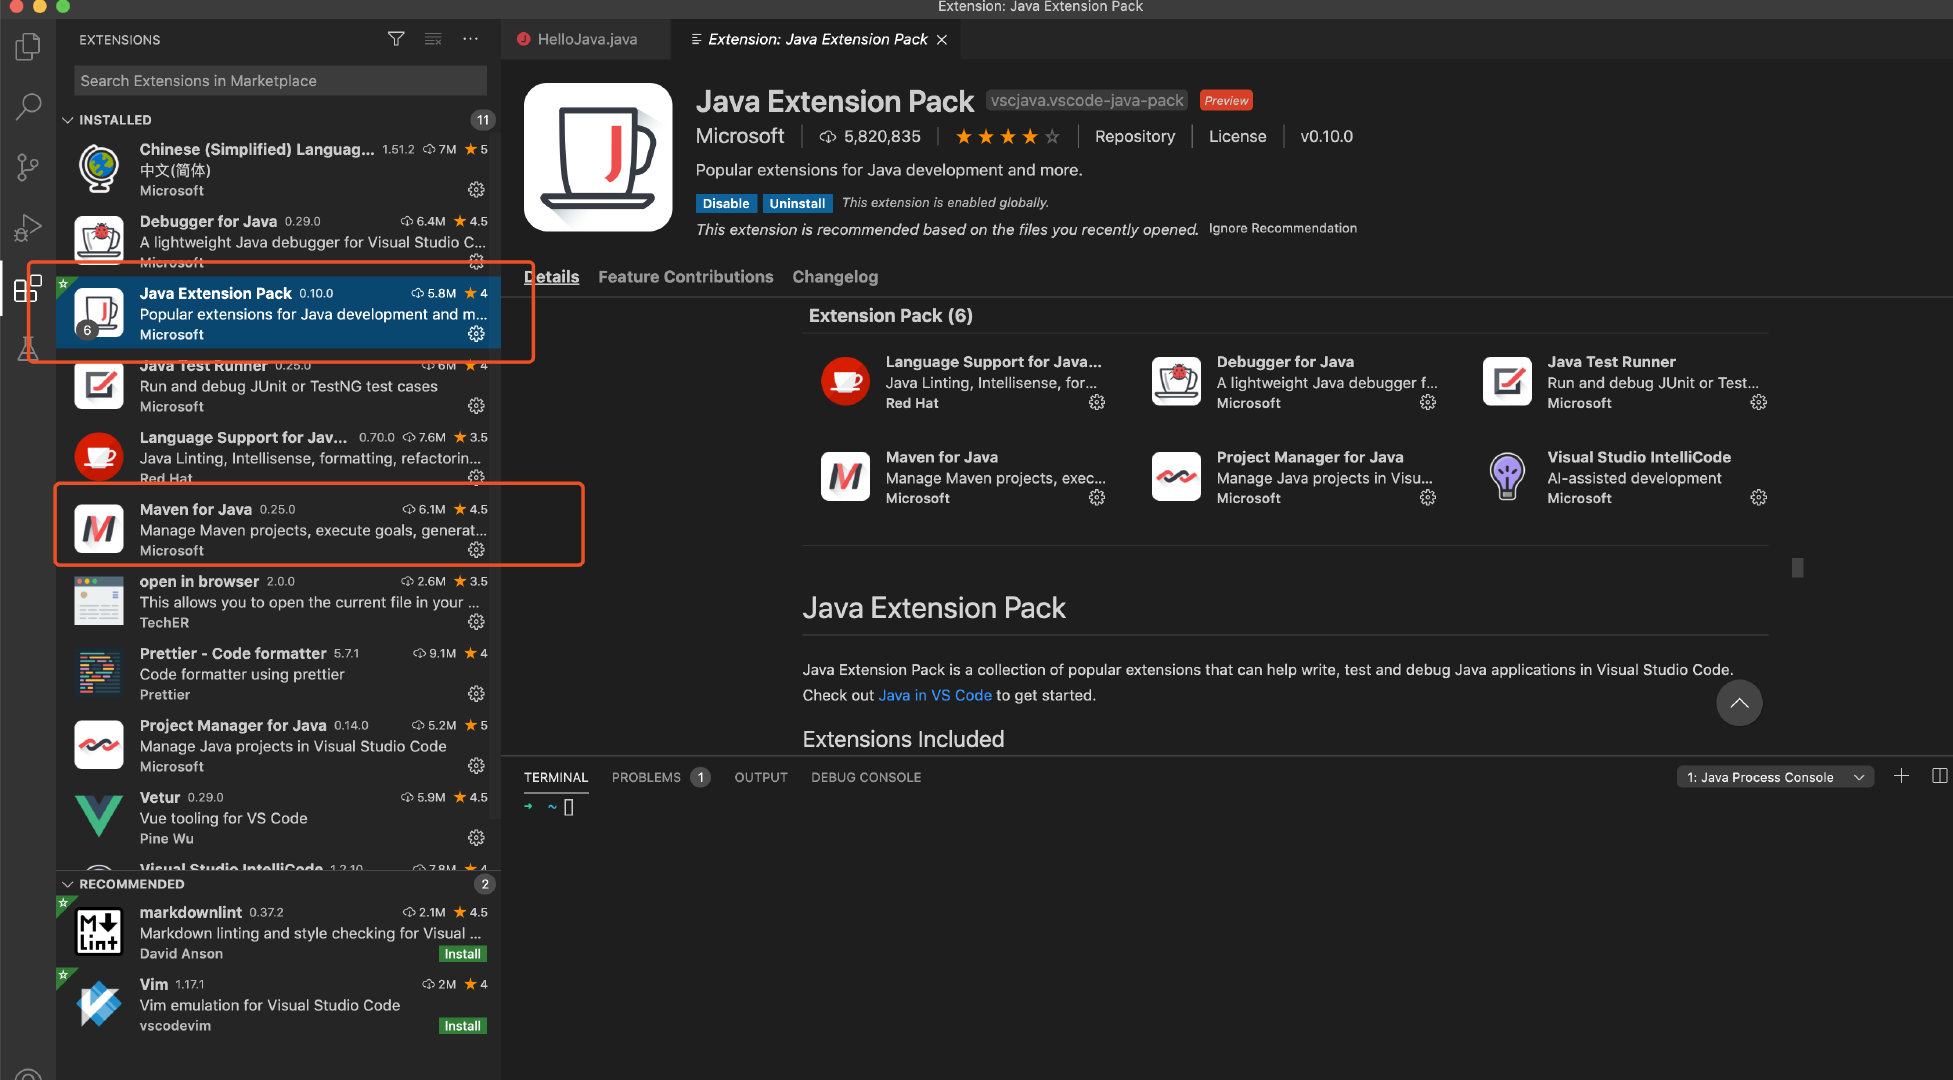The width and height of the screenshot is (1953, 1080).
Task: Open the Source Control view
Action: [28, 167]
